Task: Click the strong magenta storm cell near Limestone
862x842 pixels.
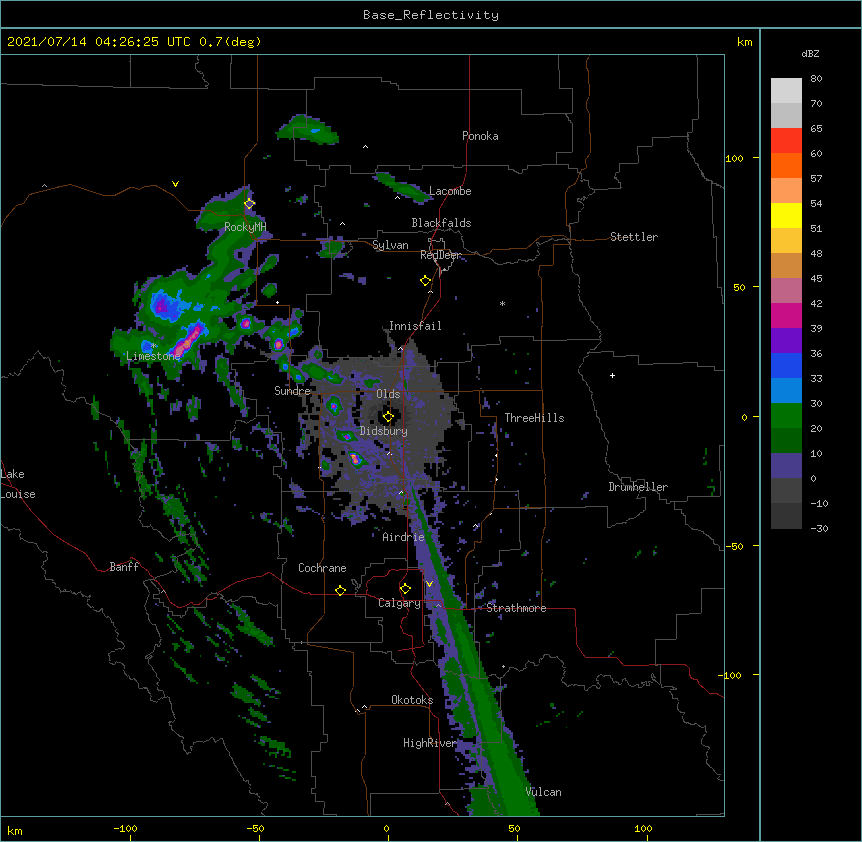Action: click(x=187, y=339)
